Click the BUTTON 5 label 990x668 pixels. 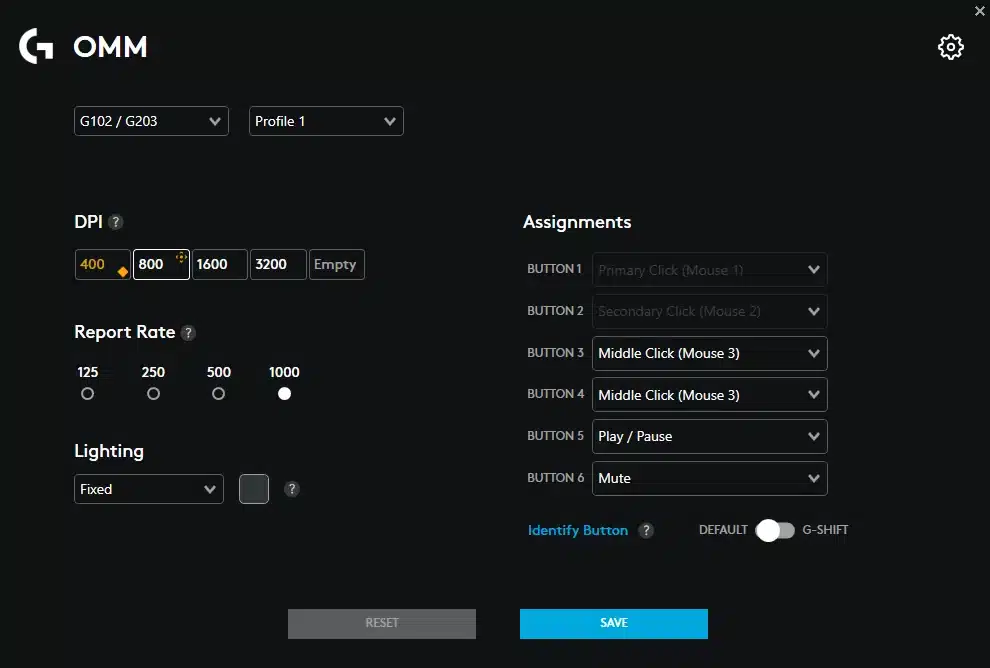[556, 436]
